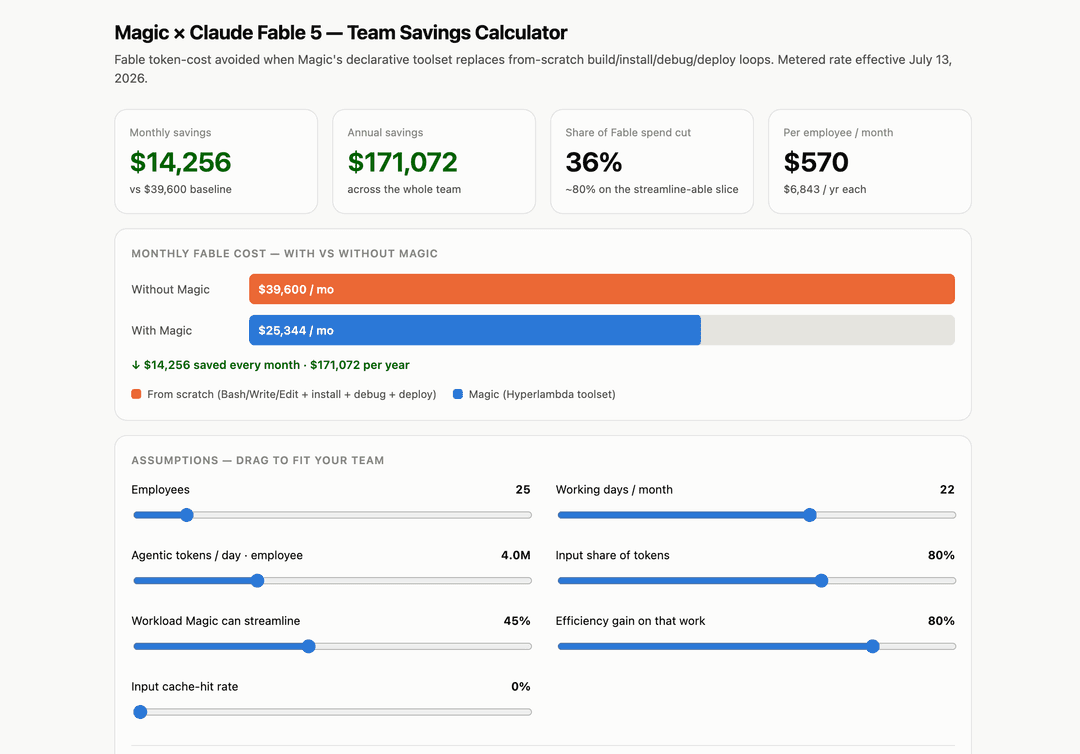The image size is (1080, 754).
Task: Click the Workload Magic can streamline slider
Action: point(332,646)
